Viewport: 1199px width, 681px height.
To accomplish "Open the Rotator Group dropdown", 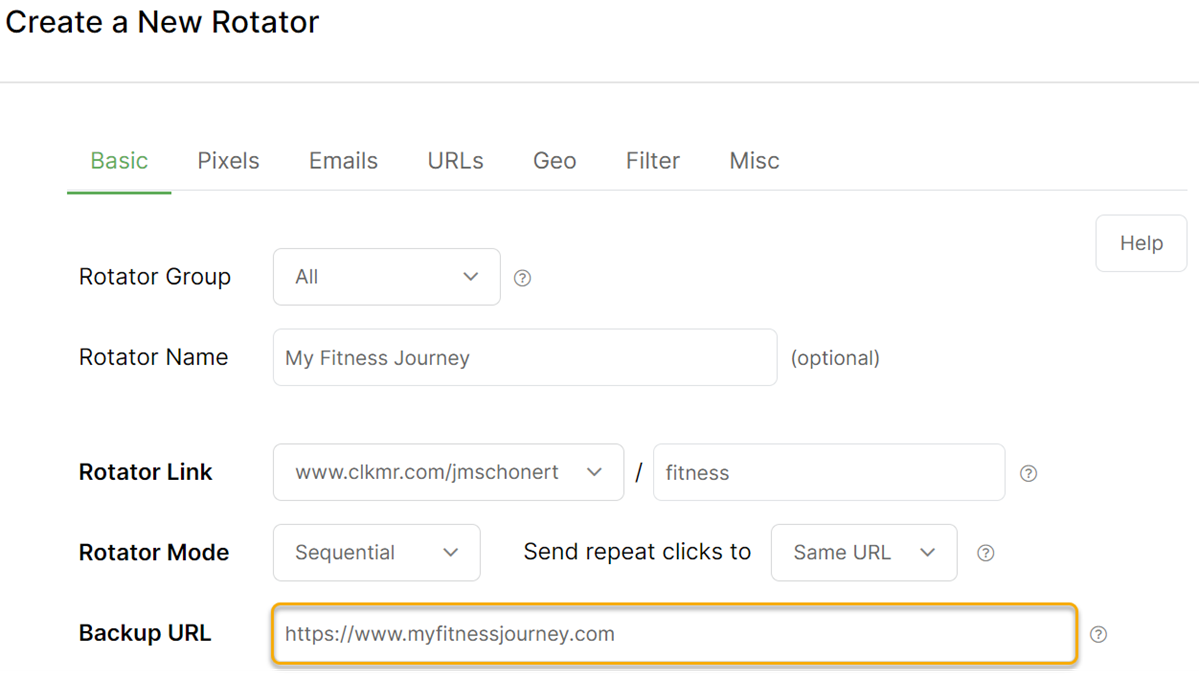I will tap(386, 277).
